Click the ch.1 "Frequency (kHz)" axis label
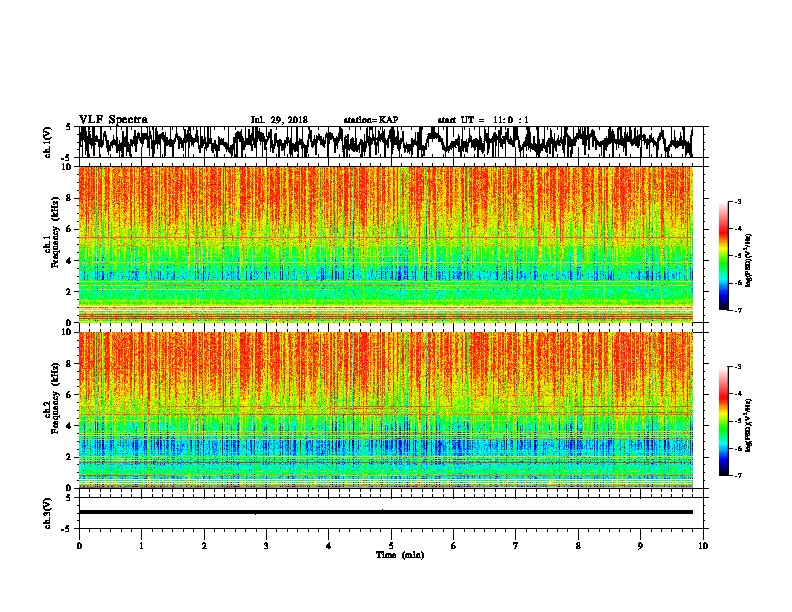Image resolution: width=792 pixels, height=612 pixels. click(54, 232)
